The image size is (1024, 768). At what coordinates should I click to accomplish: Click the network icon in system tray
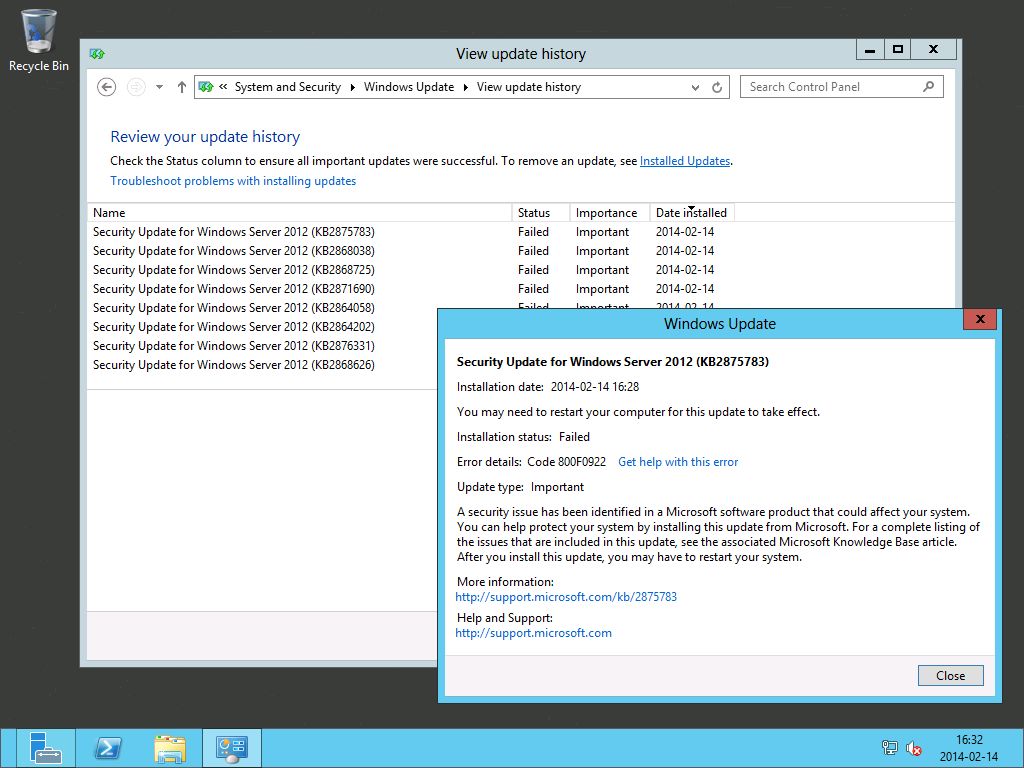coord(889,748)
